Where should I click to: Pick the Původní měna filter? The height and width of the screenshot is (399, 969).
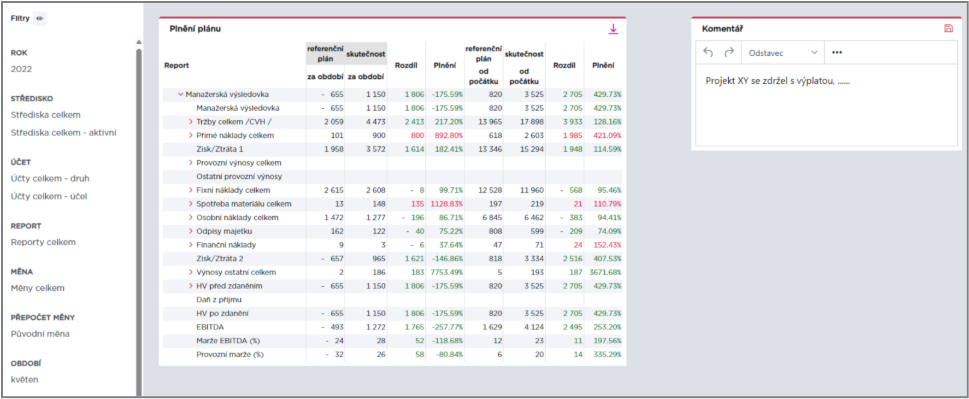coord(40,334)
